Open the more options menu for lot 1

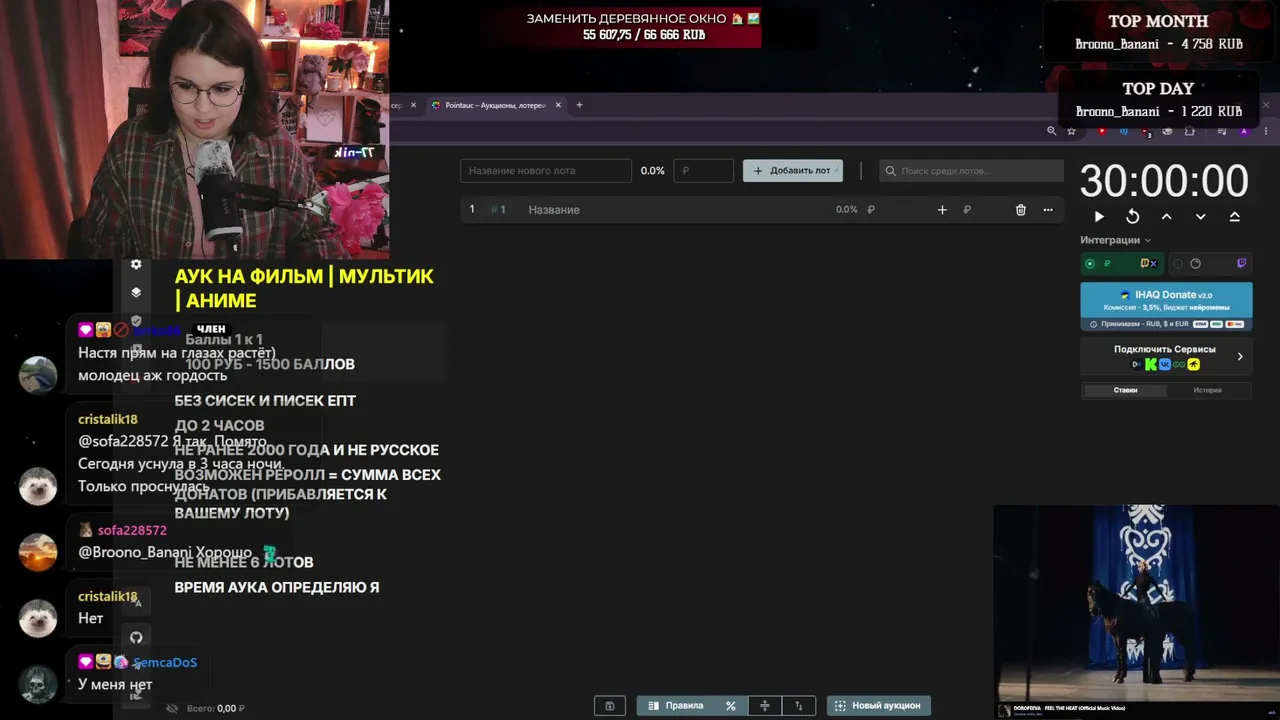pyautogui.click(x=1048, y=210)
